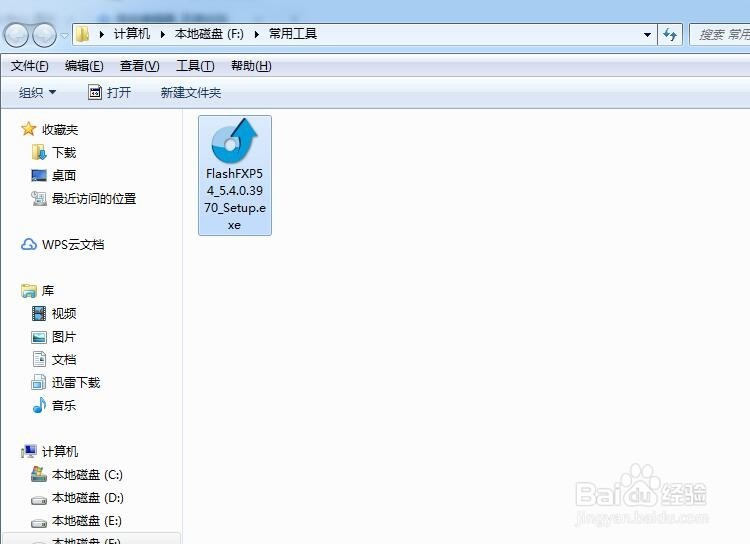Open the 视频 library

[64, 313]
